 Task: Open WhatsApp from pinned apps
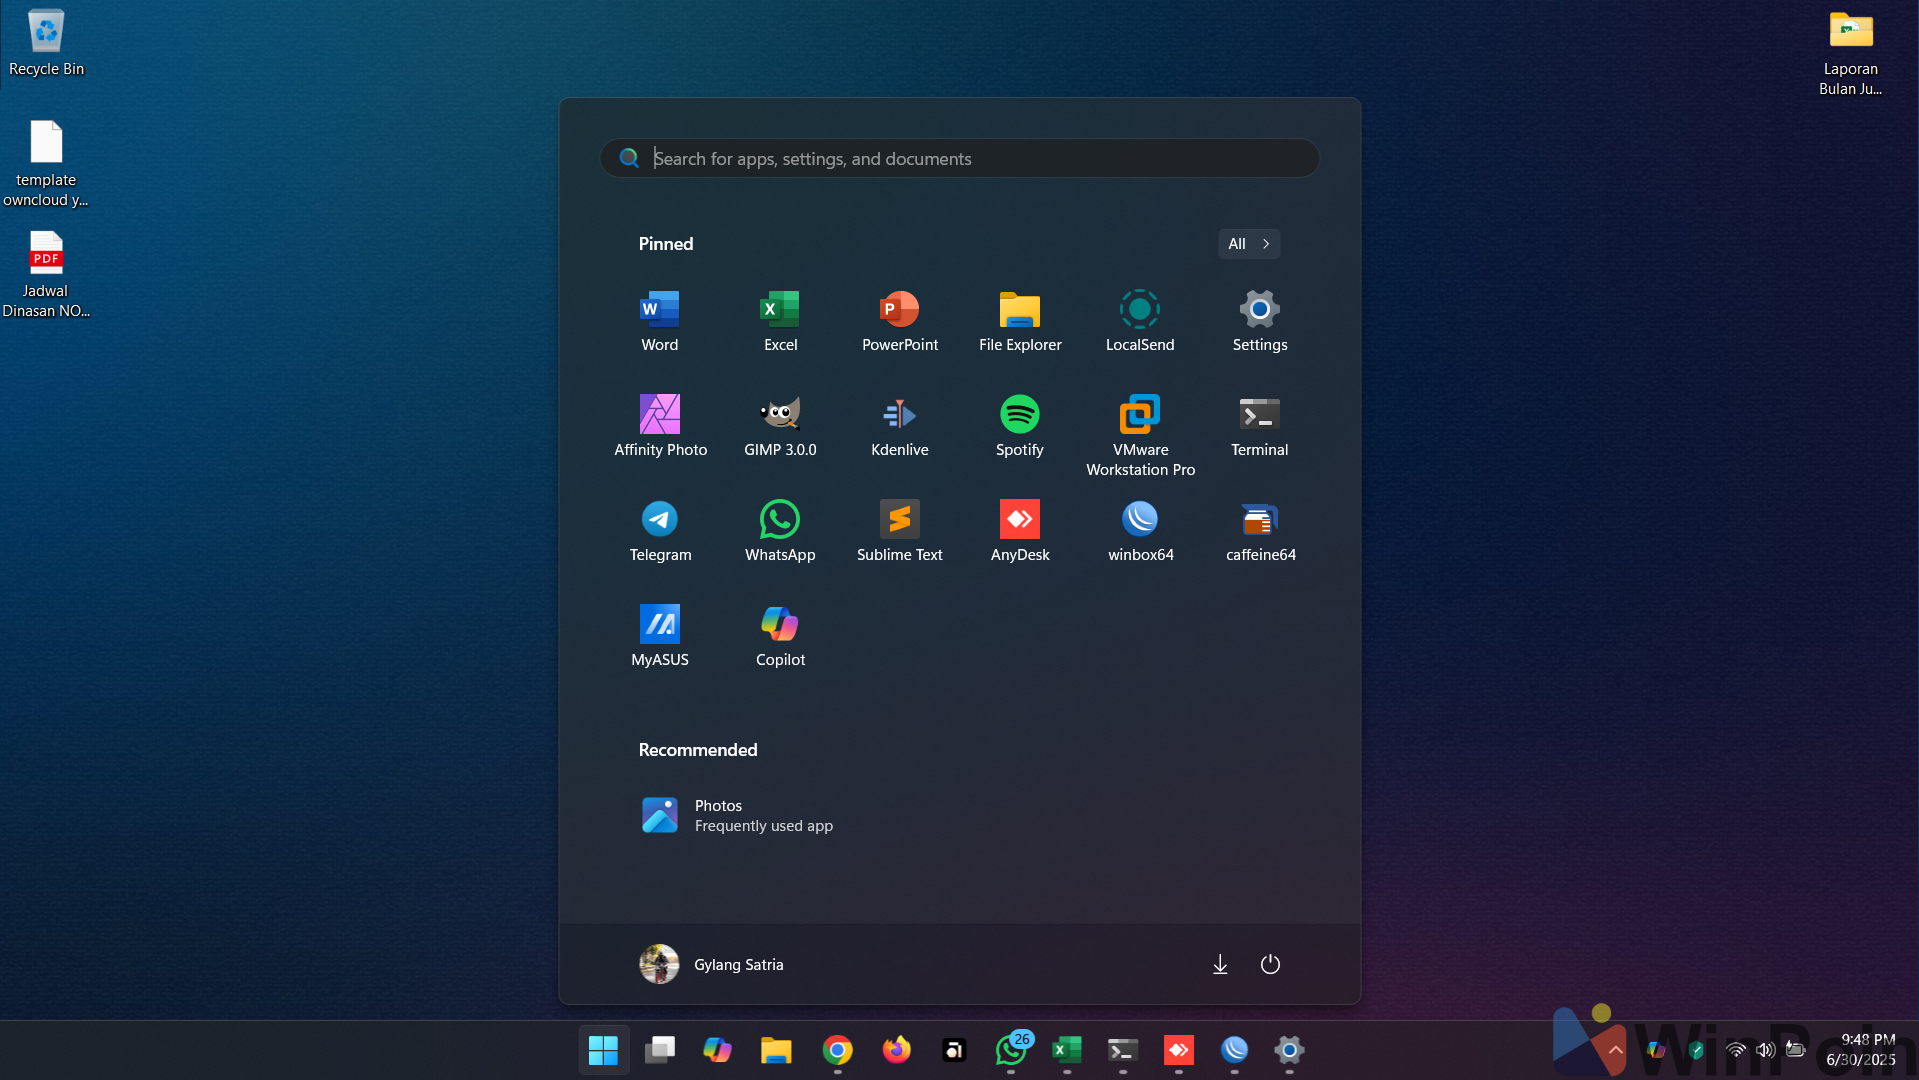(780, 532)
